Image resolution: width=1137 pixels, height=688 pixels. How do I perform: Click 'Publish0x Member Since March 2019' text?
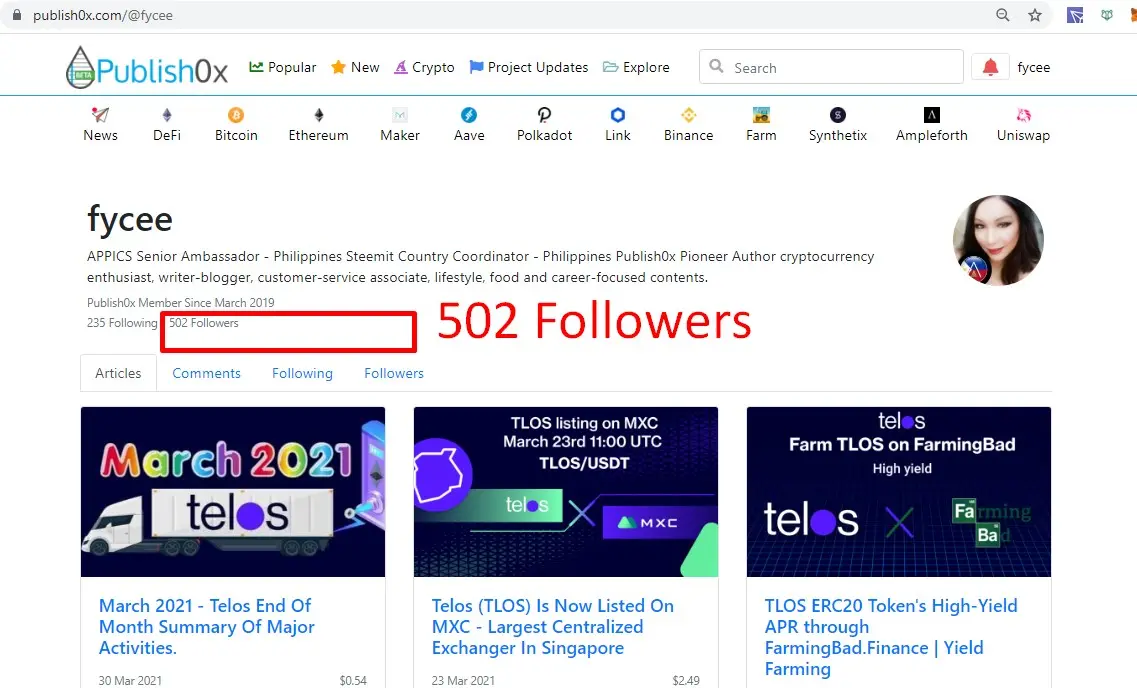[x=181, y=302]
